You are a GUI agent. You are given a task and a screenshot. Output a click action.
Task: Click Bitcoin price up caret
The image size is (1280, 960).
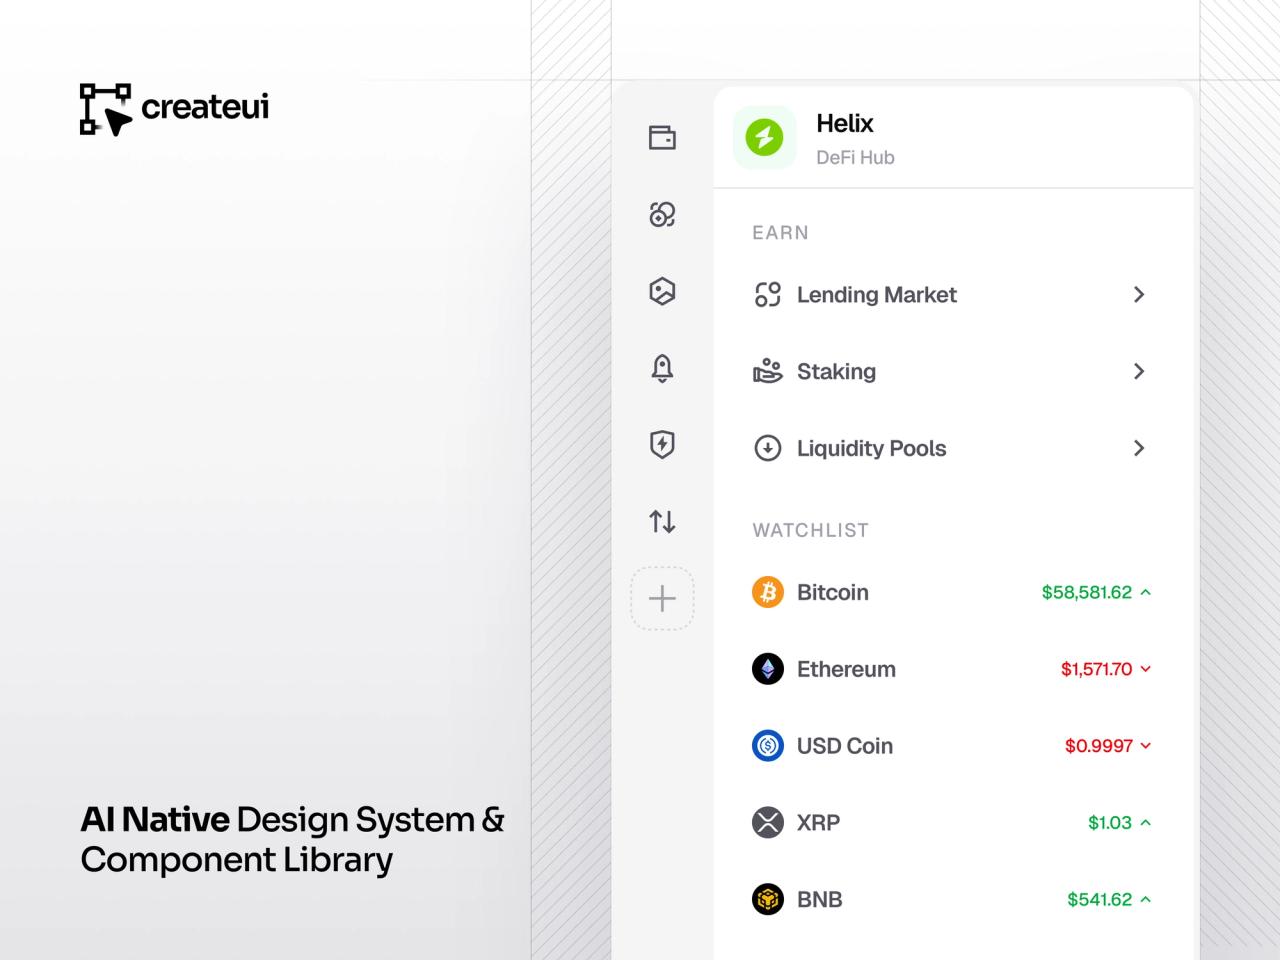pos(1146,592)
